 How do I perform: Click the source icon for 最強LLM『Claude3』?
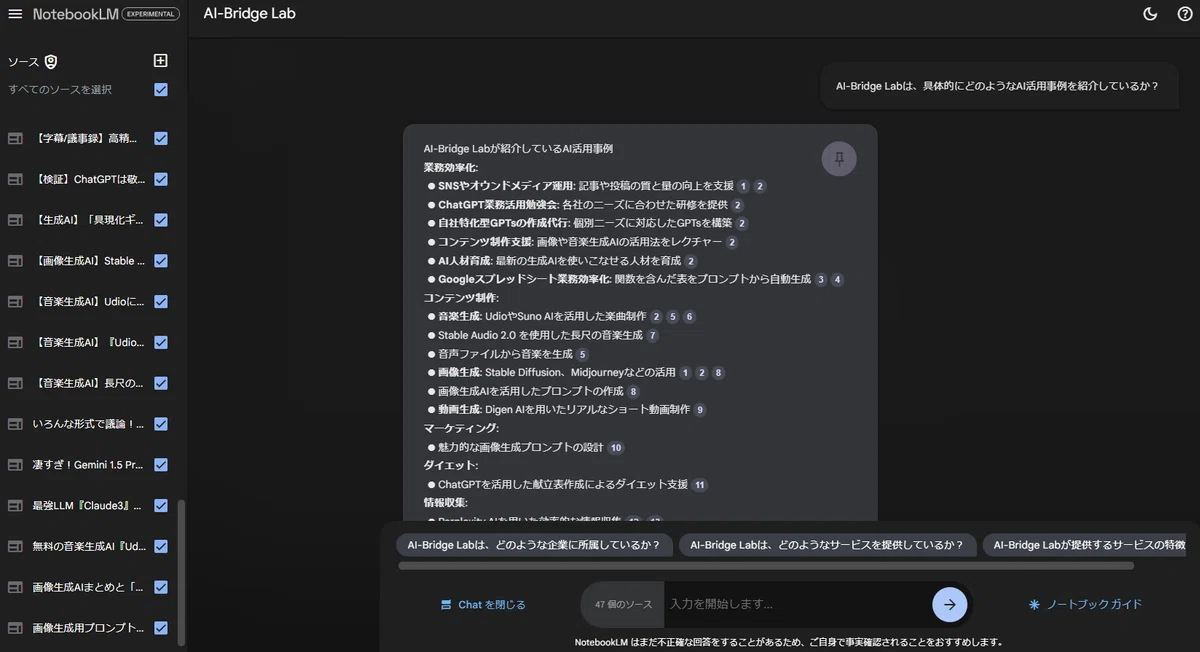click(15, 506)
